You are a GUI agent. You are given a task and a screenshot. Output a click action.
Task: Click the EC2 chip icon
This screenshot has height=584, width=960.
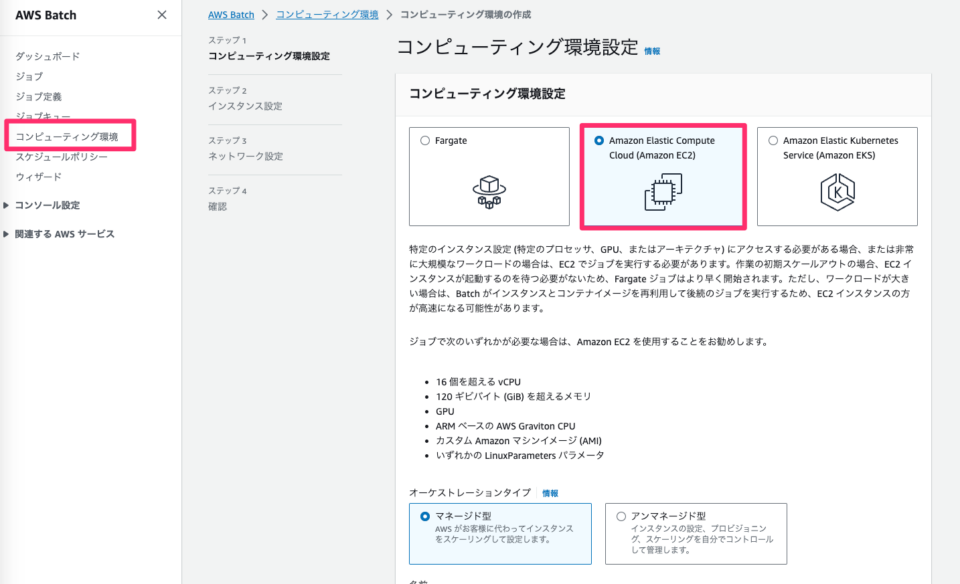click(x=663, y=192)
